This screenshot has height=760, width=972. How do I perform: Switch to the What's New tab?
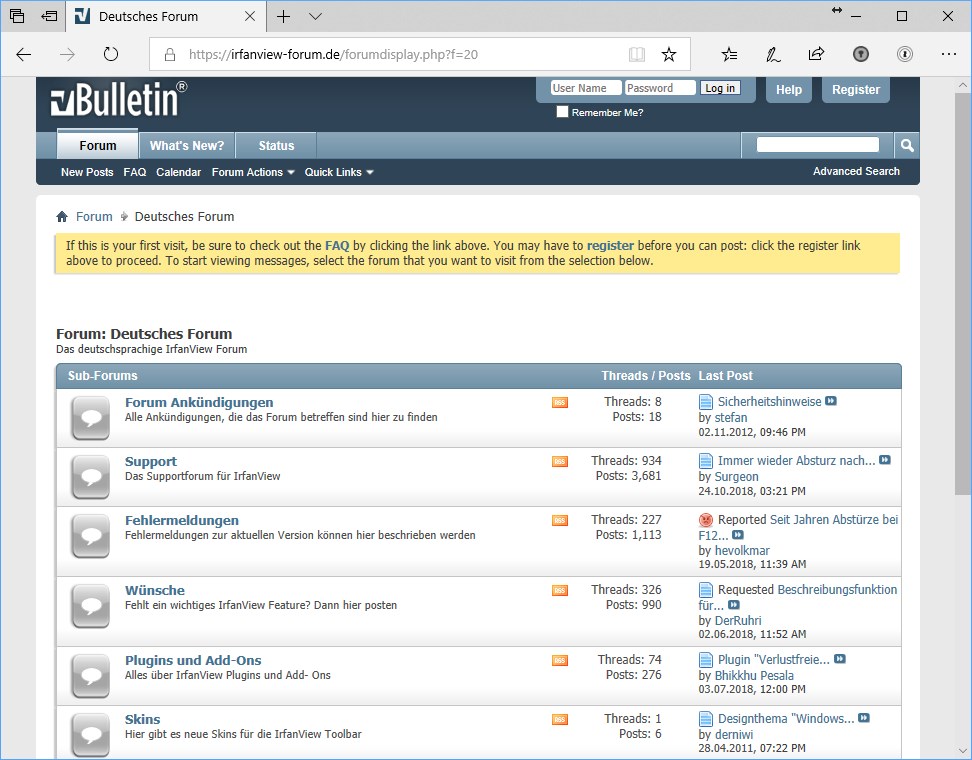click(x=186, y=145)
